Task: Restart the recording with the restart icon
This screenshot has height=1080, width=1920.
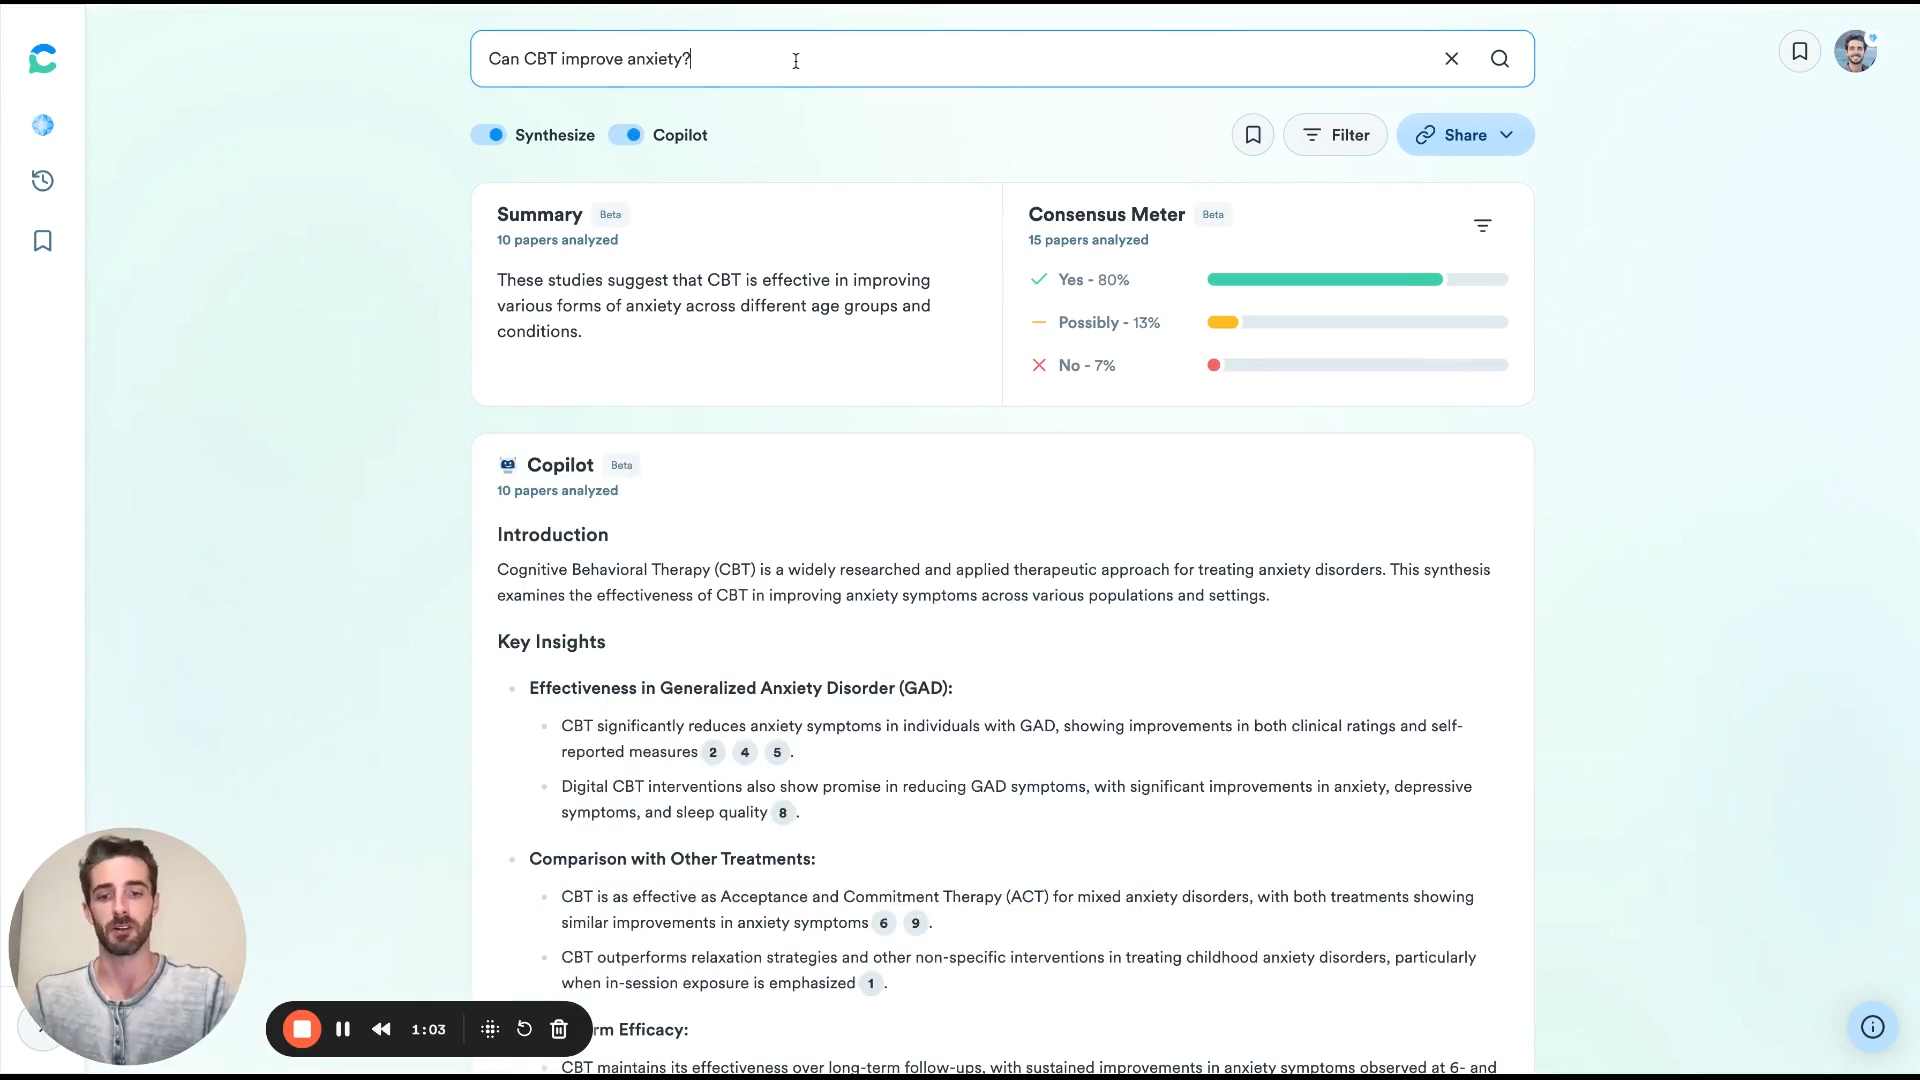Action: [524, 1029]
